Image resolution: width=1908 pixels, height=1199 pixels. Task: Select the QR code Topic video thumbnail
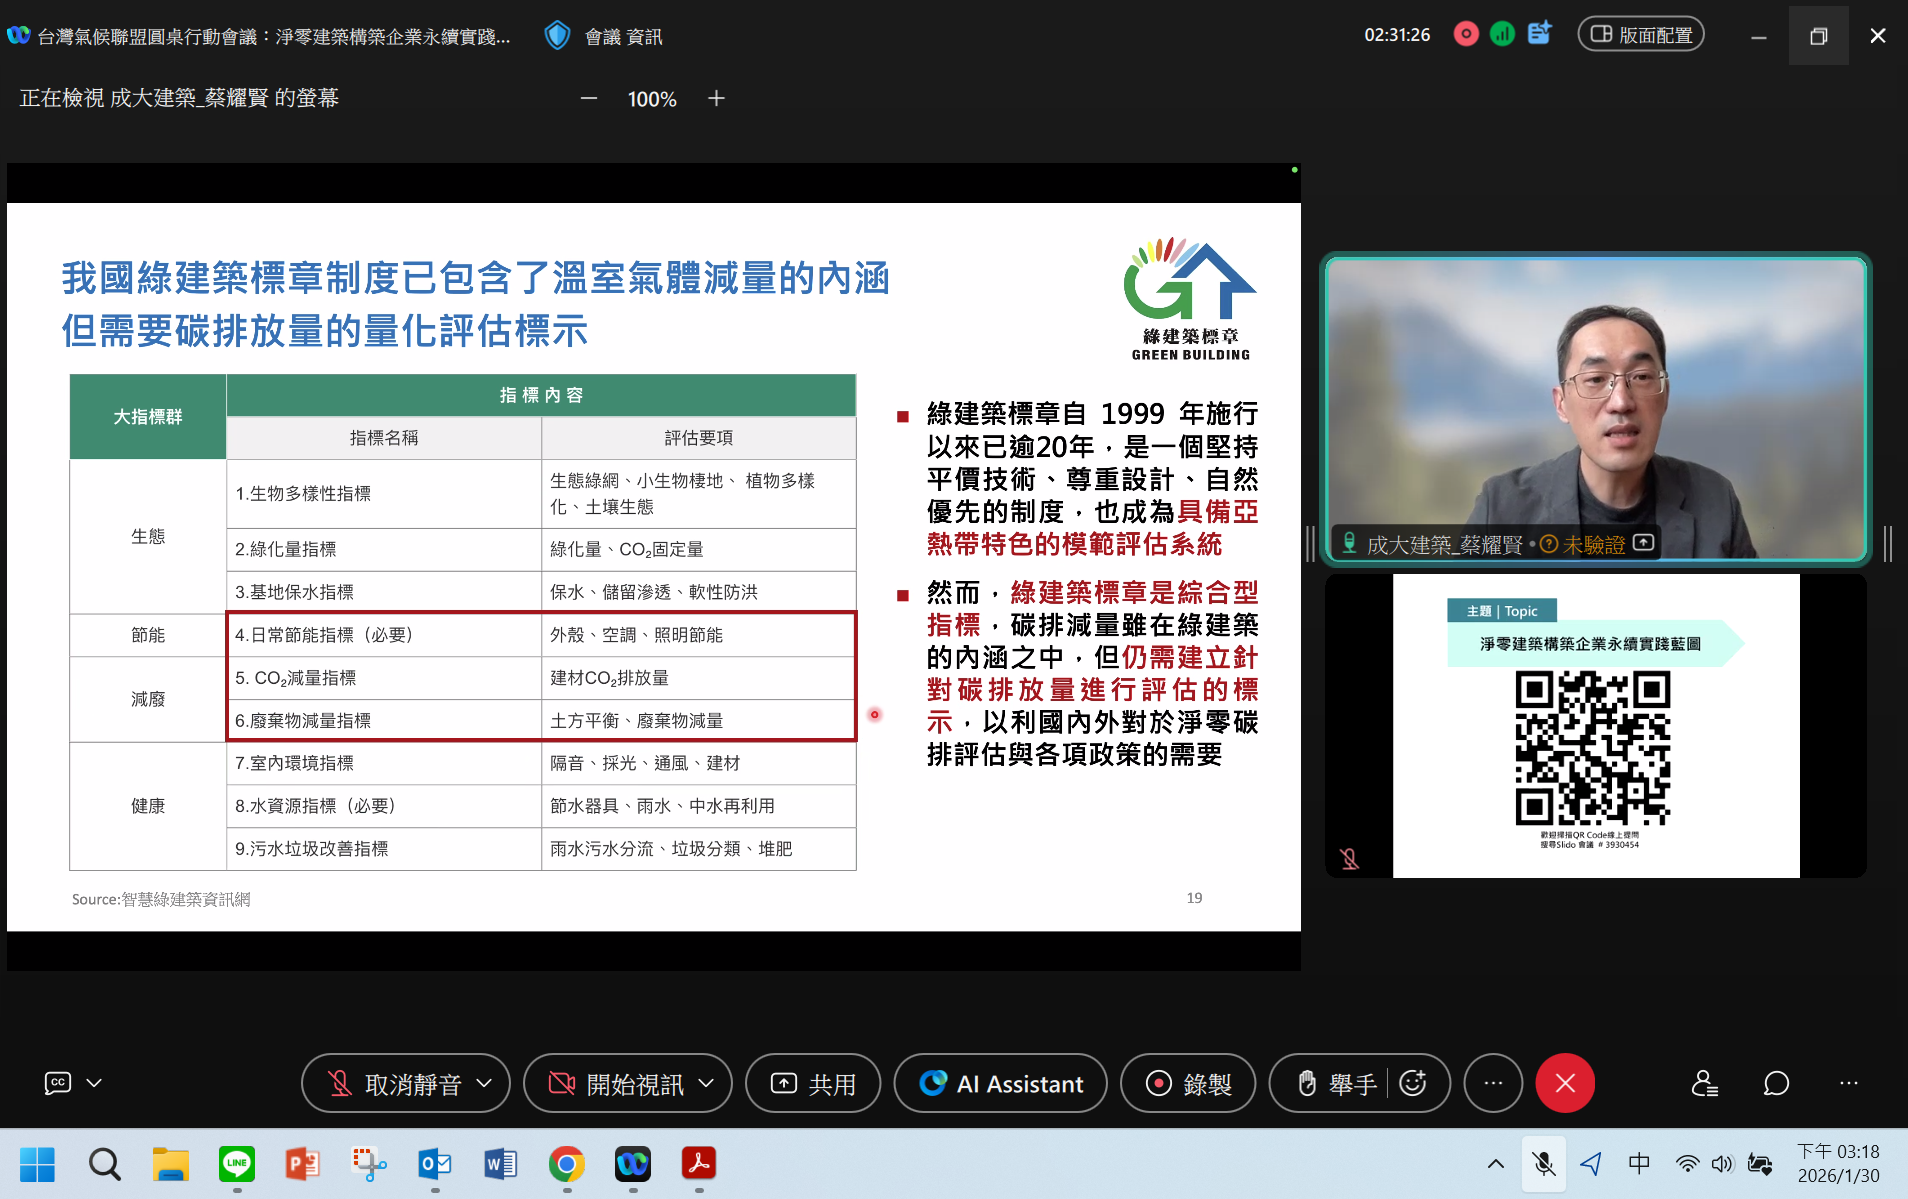(1595, 726)
